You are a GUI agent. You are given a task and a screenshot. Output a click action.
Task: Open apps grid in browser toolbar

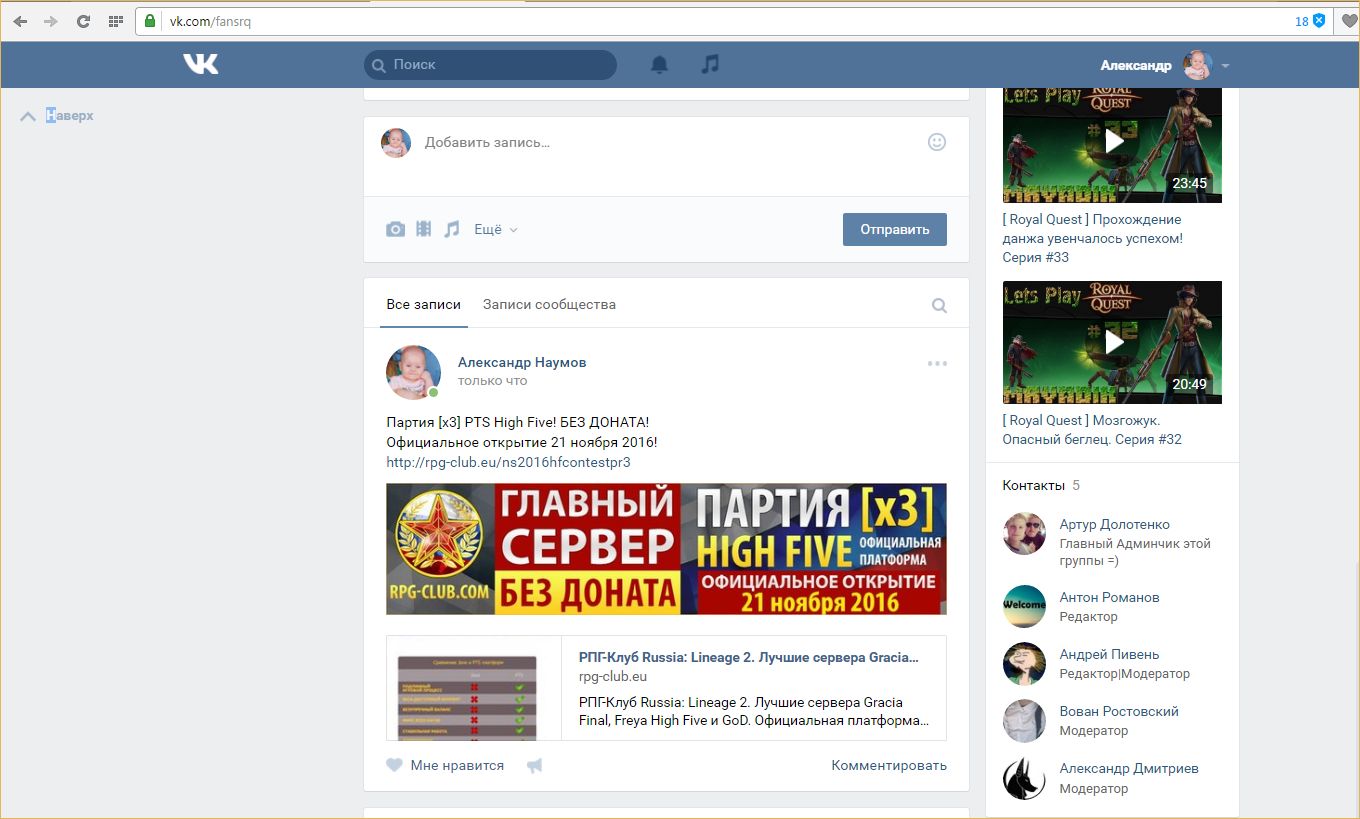115,21
